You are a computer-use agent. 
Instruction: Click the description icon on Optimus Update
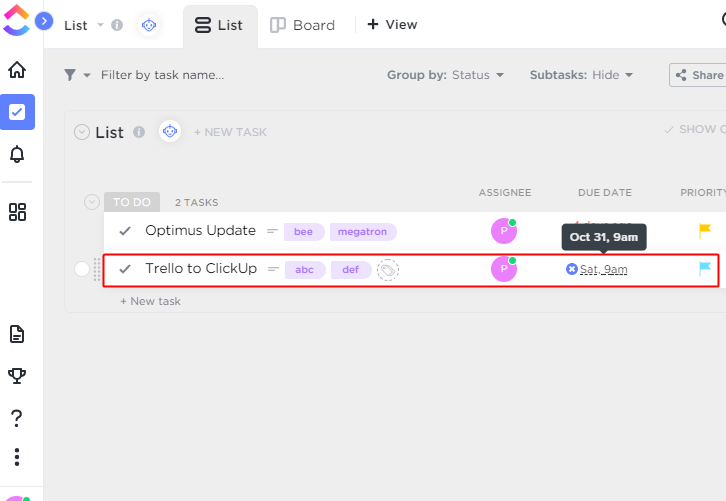[272, 231]
